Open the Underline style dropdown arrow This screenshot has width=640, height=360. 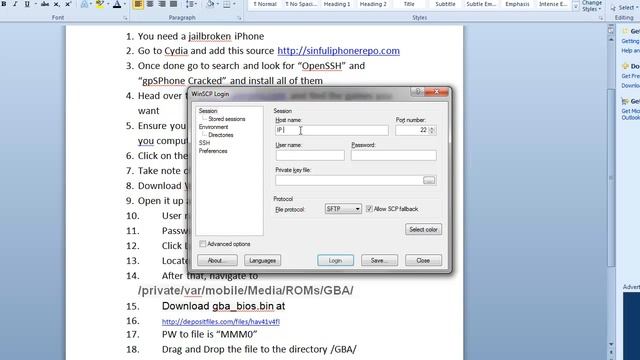coord(35,4)
